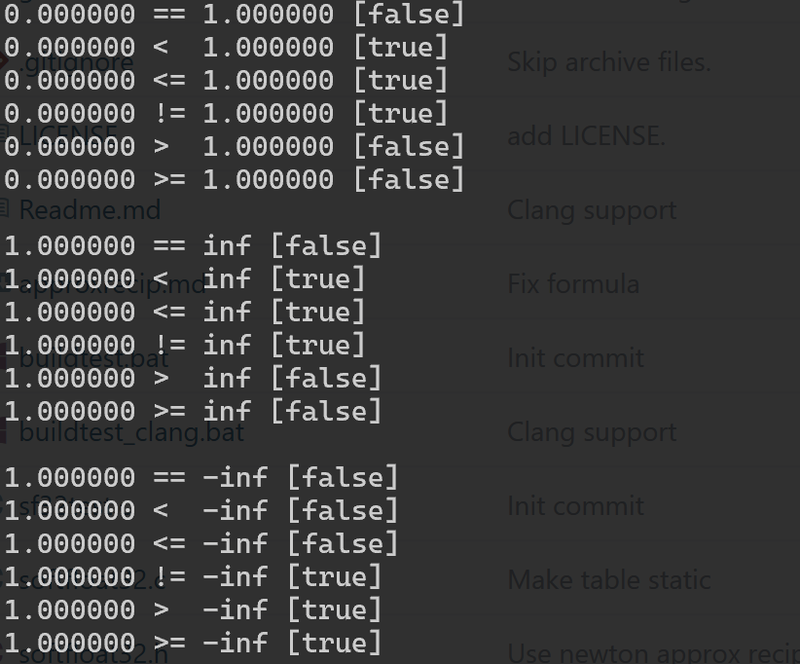
Task: Click the batch file icon beside buildtest.bat
Action: [x=4, y=357]
